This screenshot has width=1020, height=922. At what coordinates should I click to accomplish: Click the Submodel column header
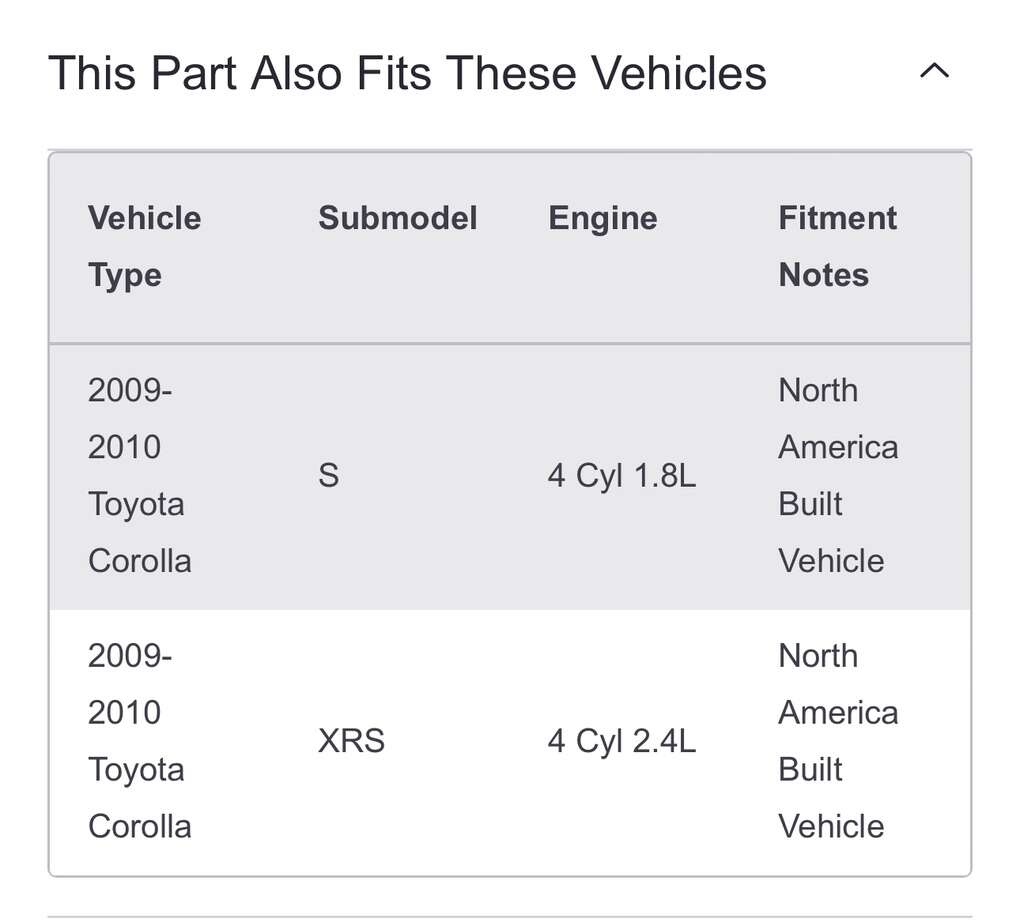[397, 218]
